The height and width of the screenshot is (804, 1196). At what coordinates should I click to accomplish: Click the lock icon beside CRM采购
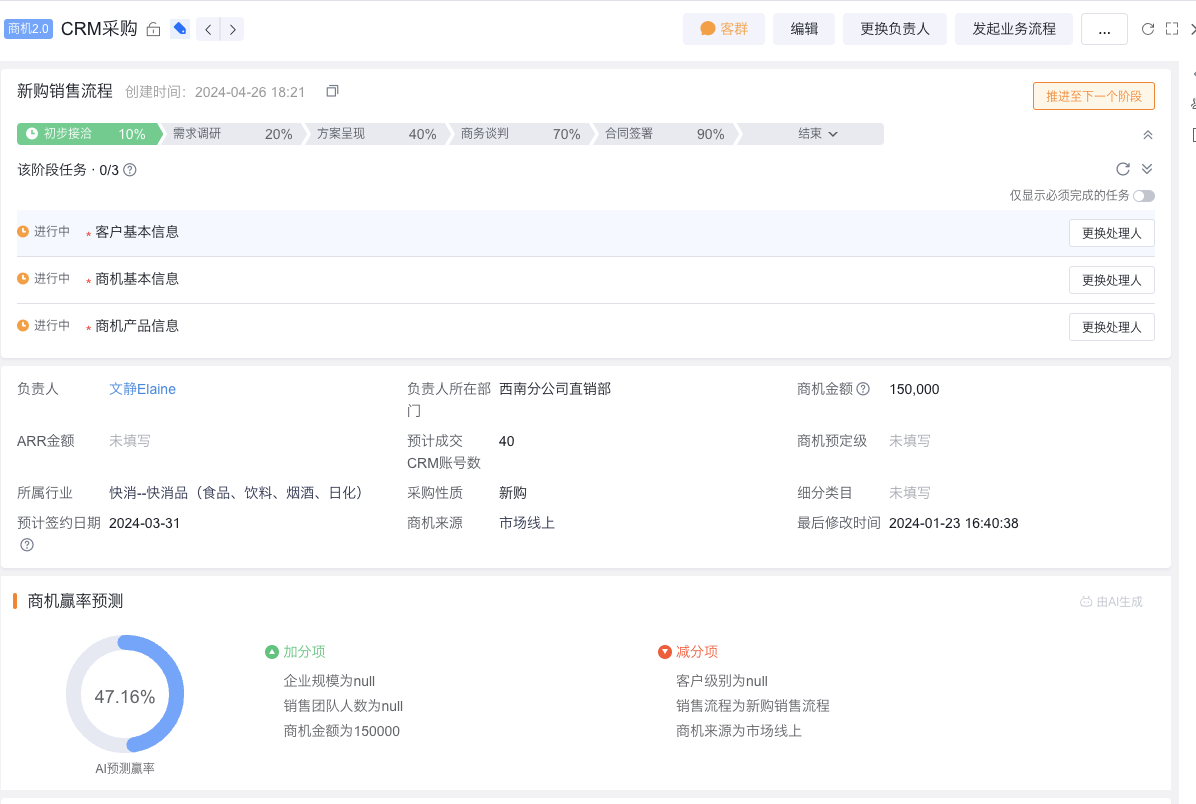tap(153, 29)
